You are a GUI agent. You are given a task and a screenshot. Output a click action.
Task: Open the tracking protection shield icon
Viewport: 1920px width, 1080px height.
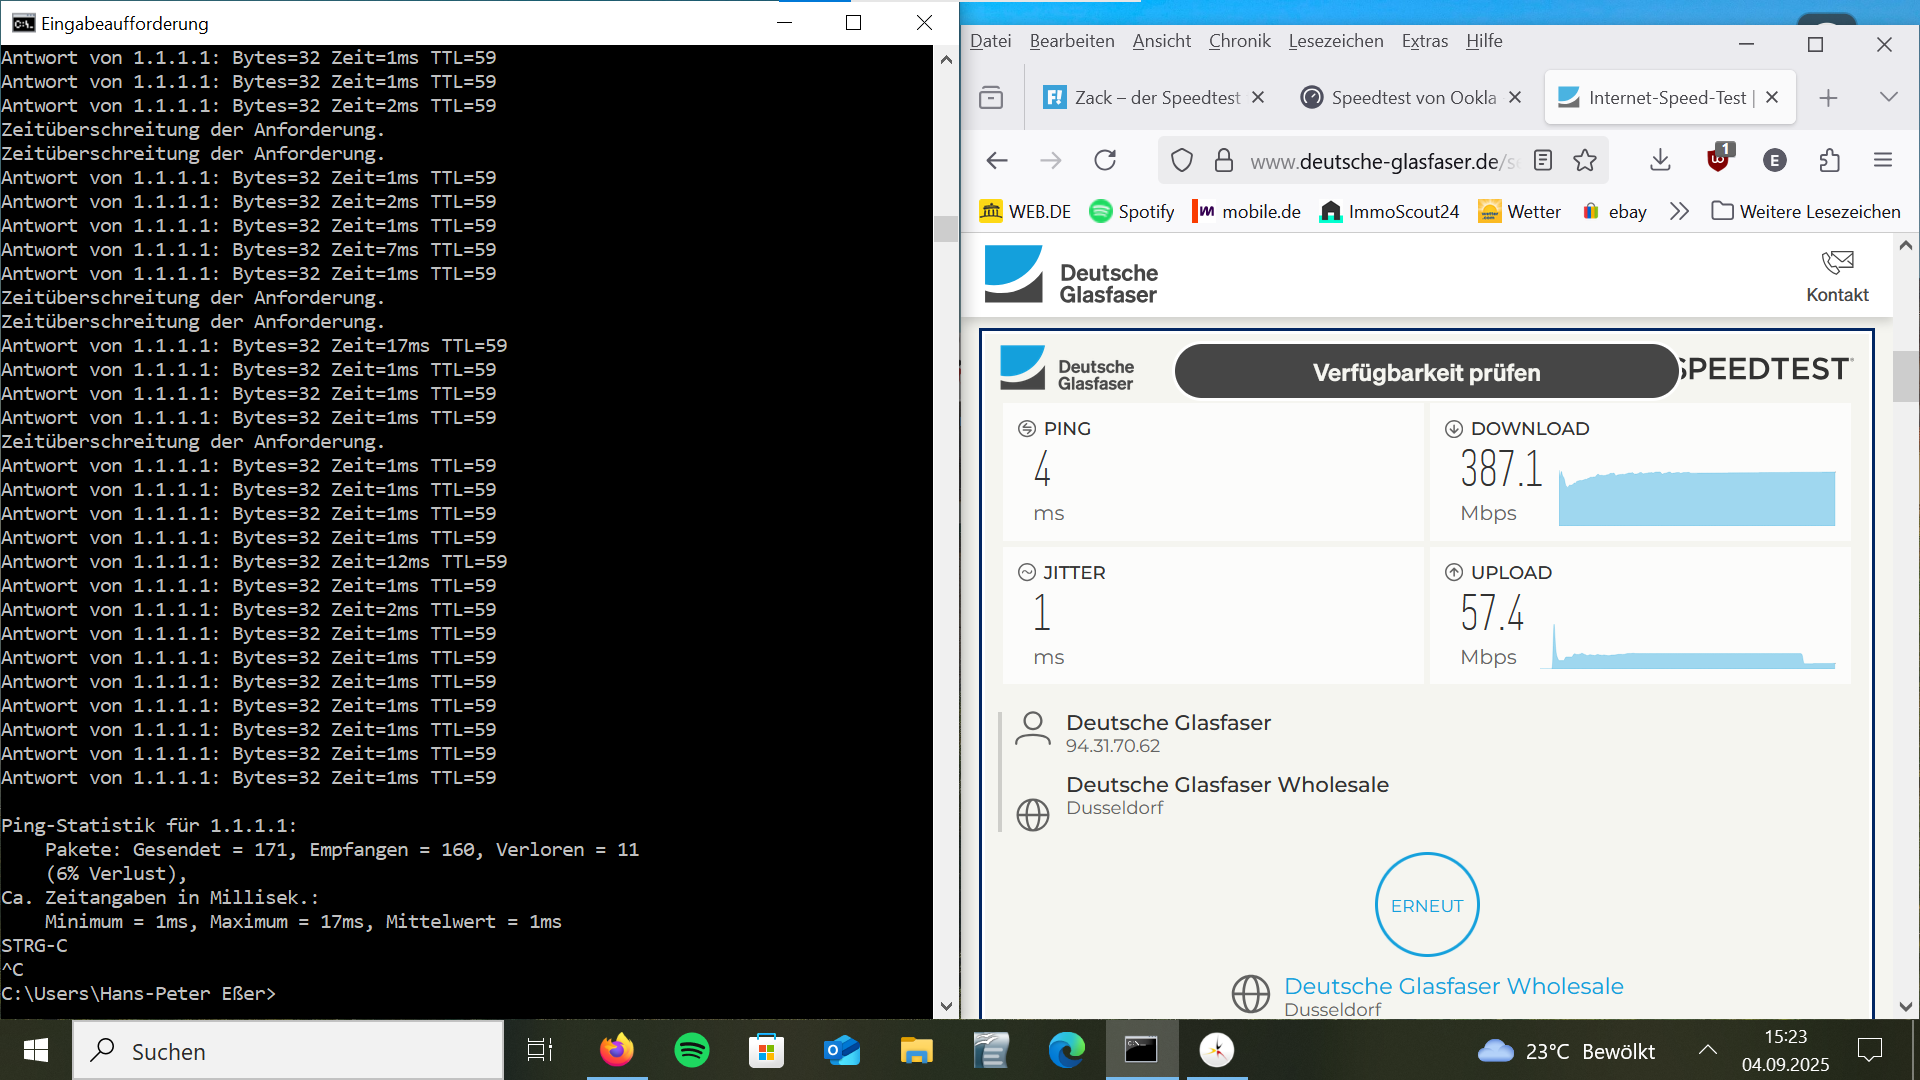pyautogui.click(x=1182, y=160)
